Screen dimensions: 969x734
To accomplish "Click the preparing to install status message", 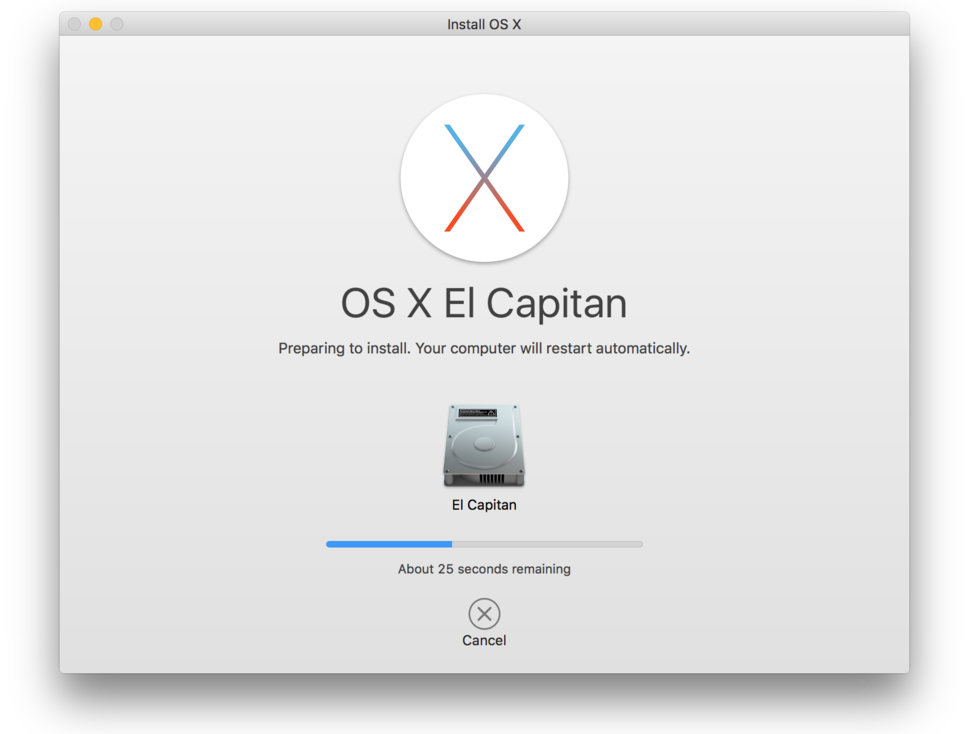I will coord(484,348).
